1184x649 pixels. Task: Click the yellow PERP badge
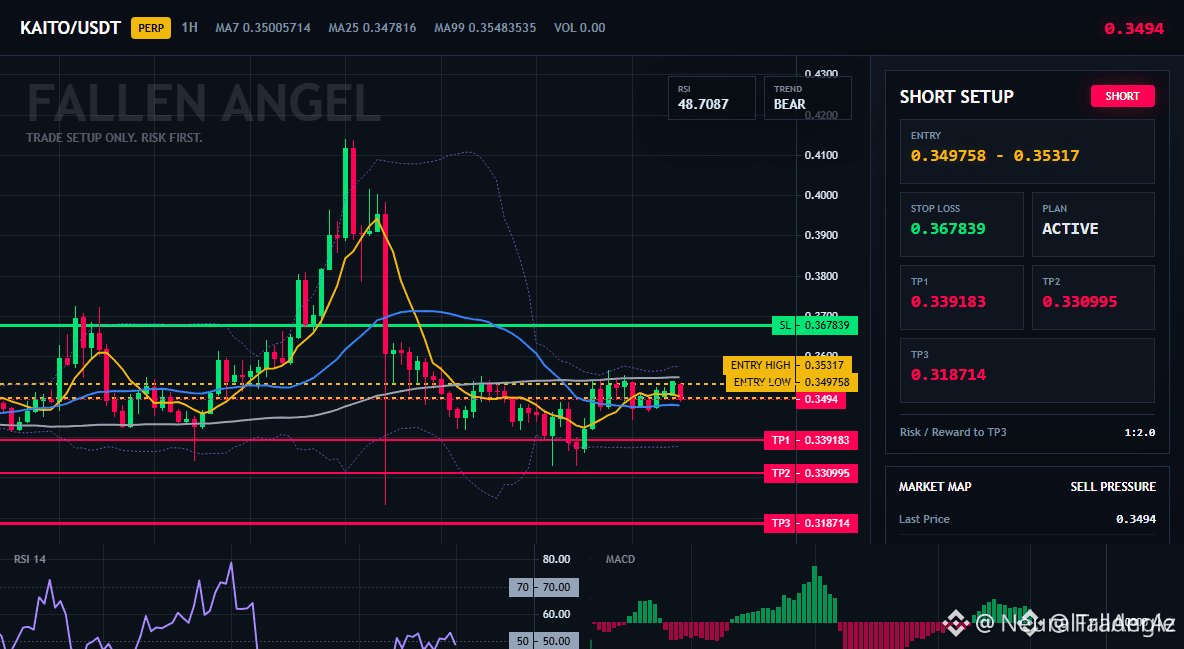(151, 28)
